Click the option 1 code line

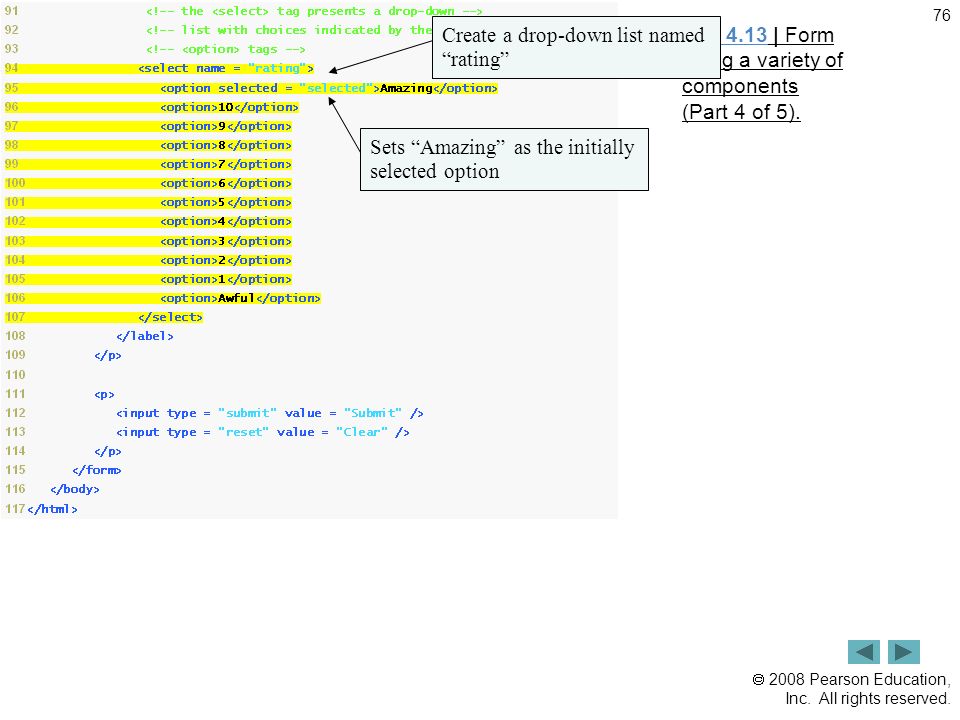point(225,279)
